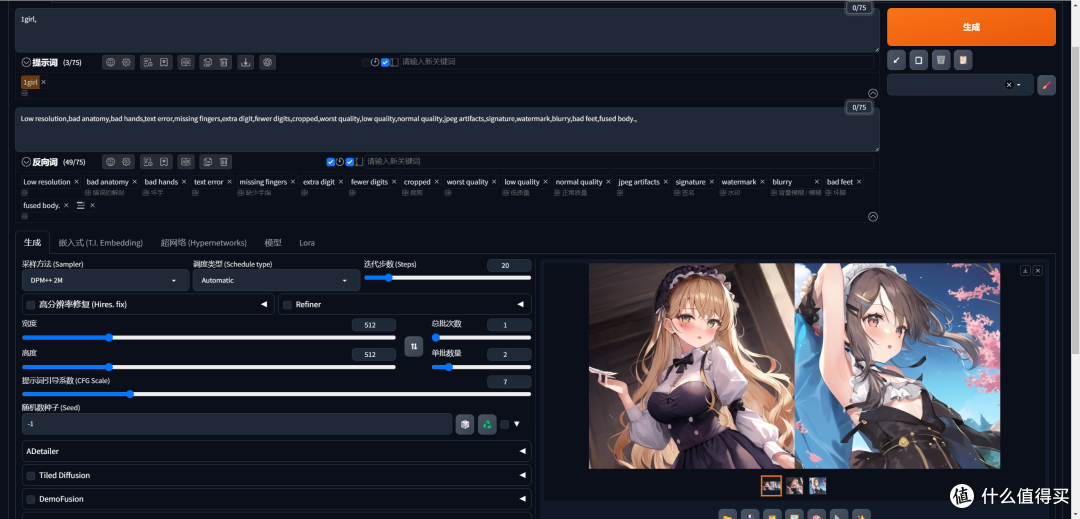This screenshot has width=1080, height=519.
Task: Click the download icon in the 提示词 toolbar
Action: click(245, 62)
